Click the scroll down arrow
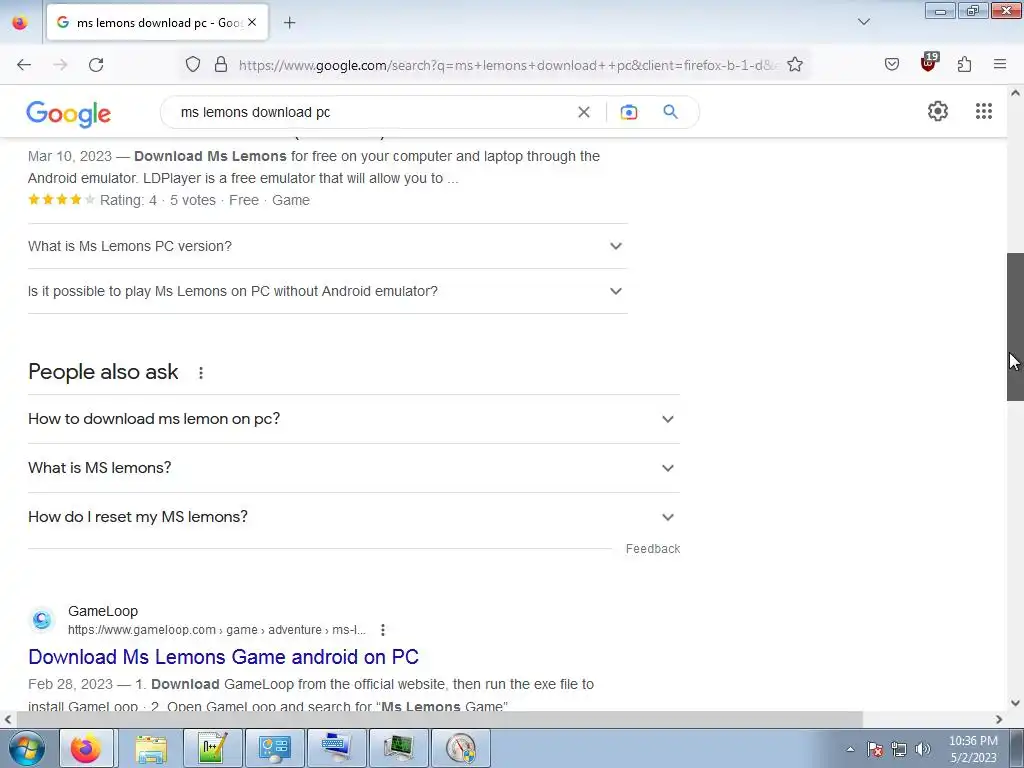 click(1015, 703)
